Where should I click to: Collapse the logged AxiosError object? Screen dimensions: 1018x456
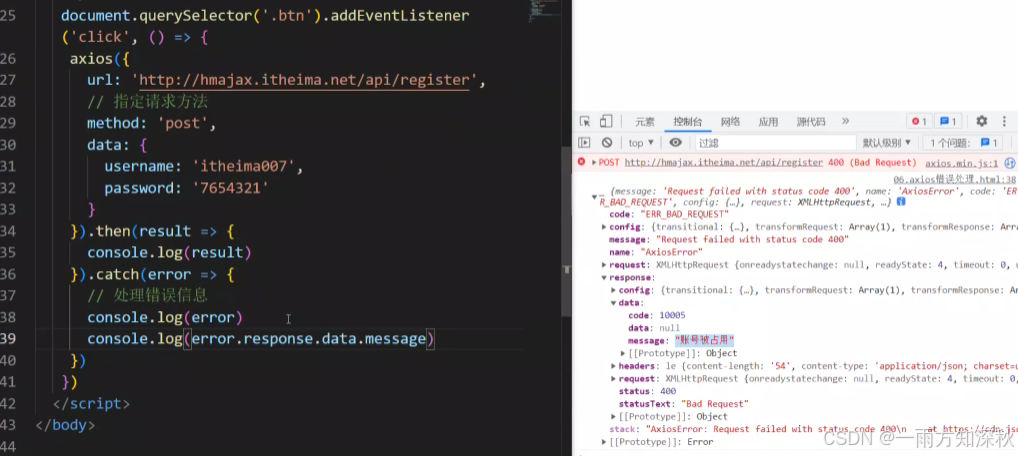(x=594, y=196)
